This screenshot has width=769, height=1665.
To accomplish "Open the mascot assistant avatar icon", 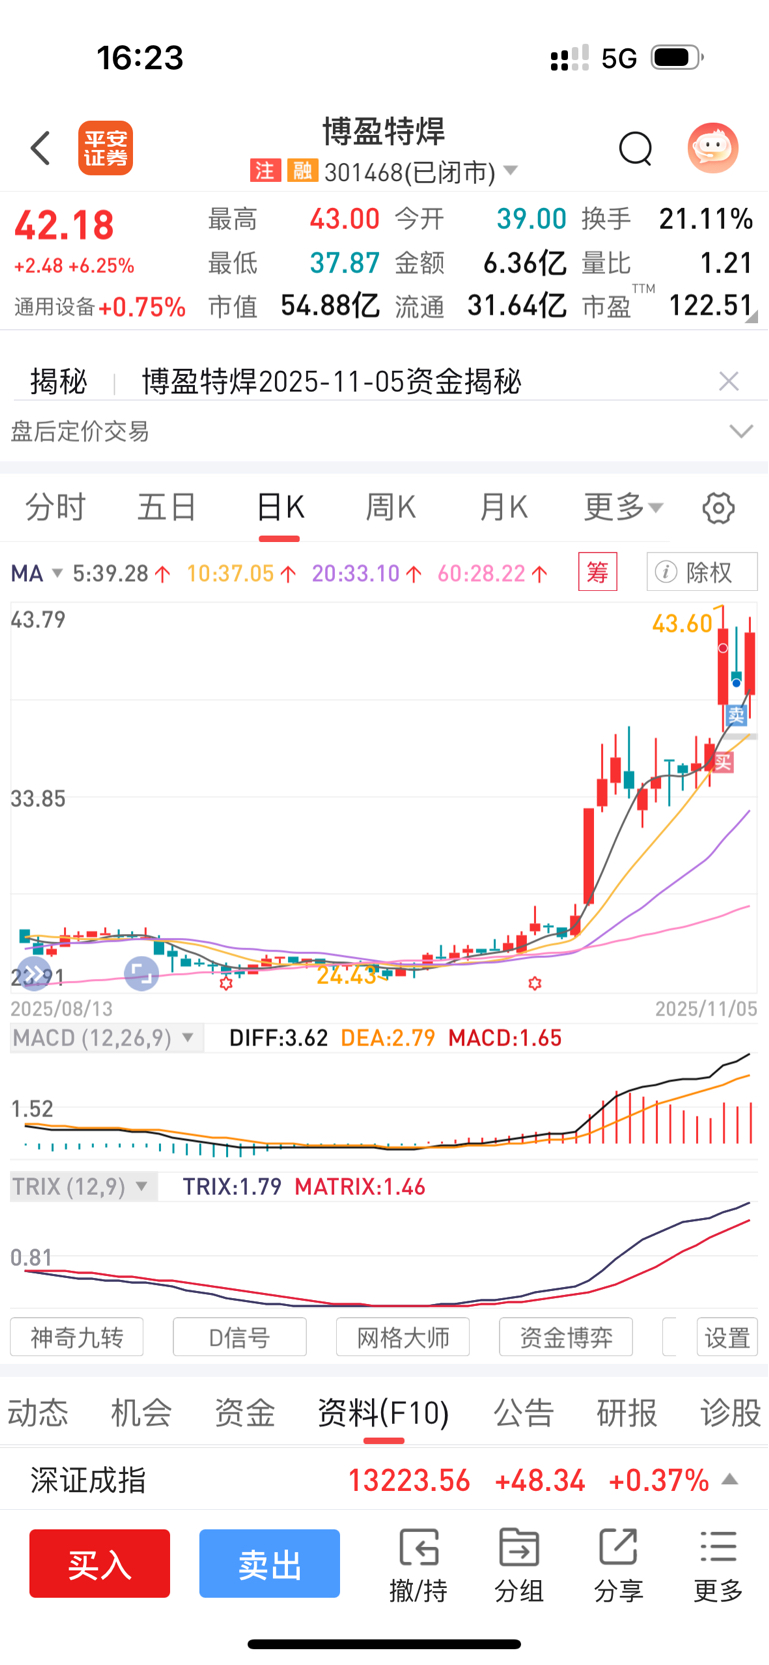I will 713,148.
